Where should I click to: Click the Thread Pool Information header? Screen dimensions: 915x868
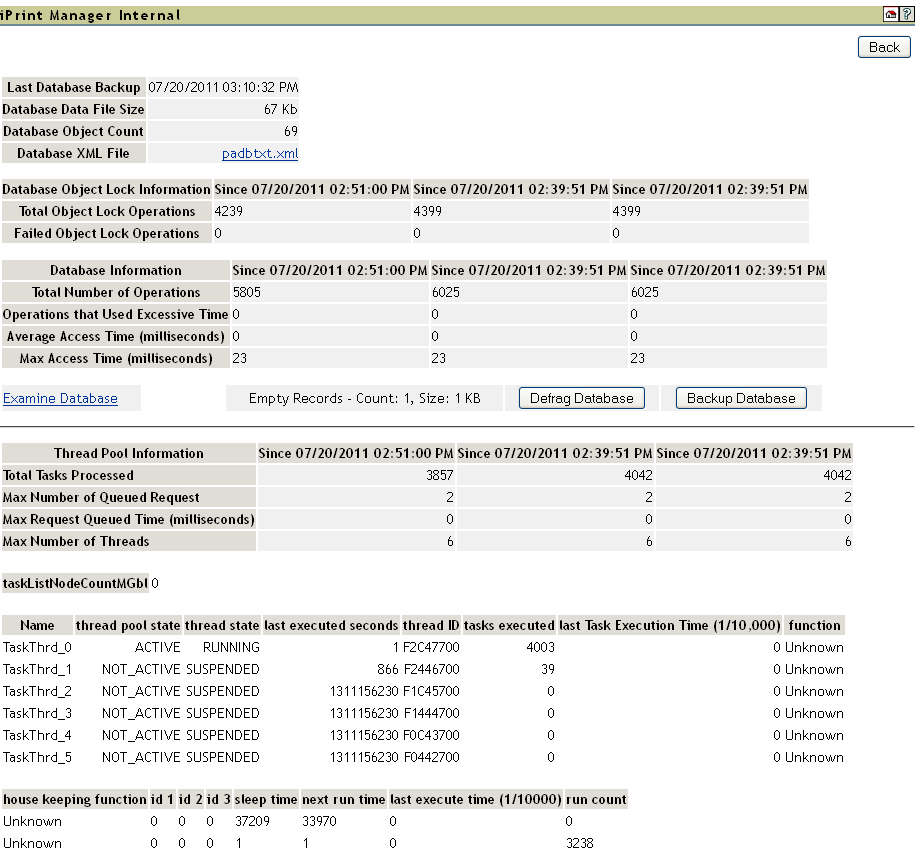click(x=128, y=453)
